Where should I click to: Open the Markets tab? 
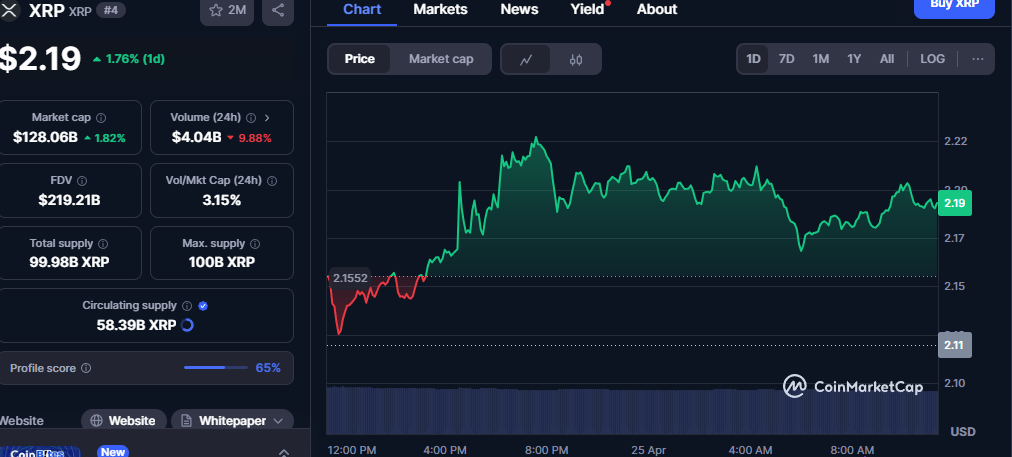click(440, 10)
